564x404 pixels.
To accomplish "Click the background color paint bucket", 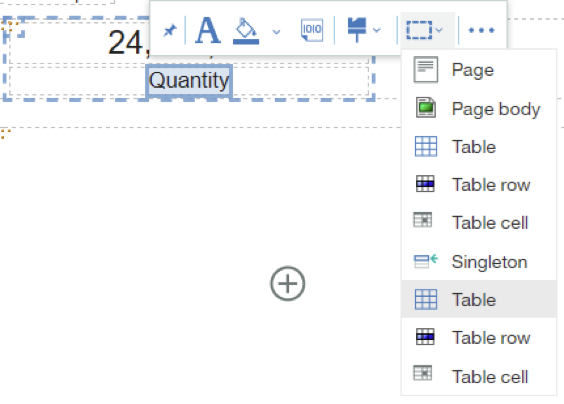I will point(246,31).
